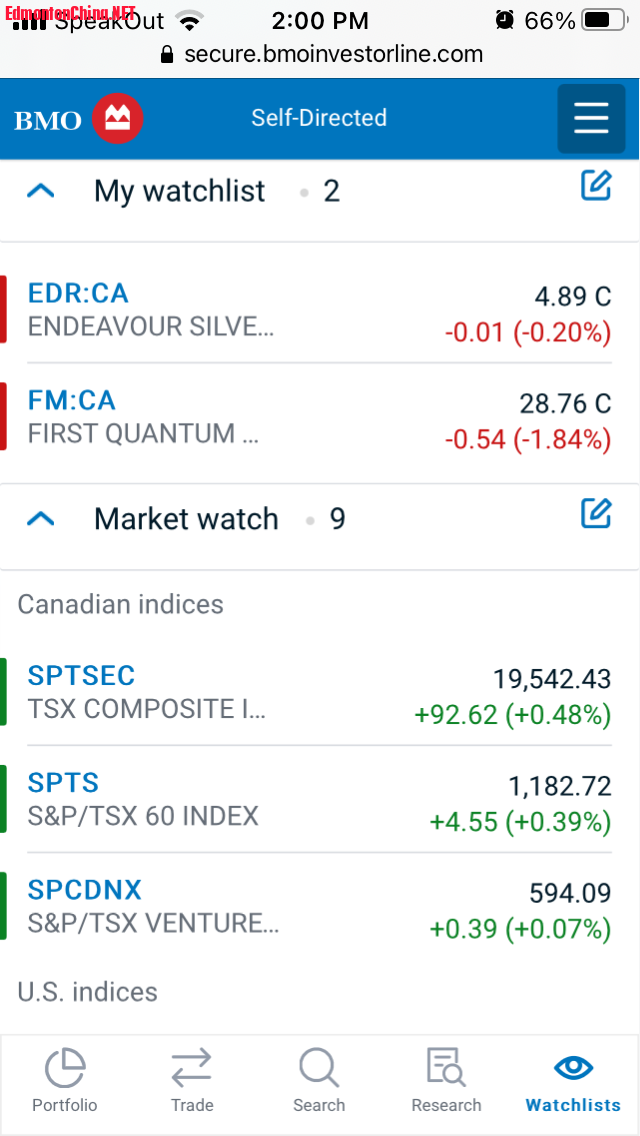640x1136 pixels.
Task: Tap First Quantum price change value
Action: pyautogui.click(x=527, y=439)
